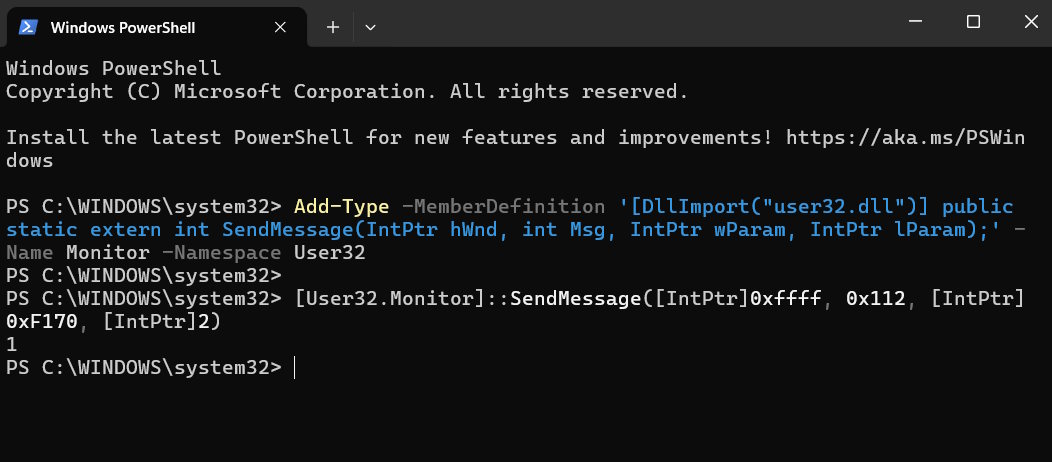The width and height of the screenshot is (1052, 462).
Task: Expand the new tab profiles dropdown chevron
Action: (370, 27)
